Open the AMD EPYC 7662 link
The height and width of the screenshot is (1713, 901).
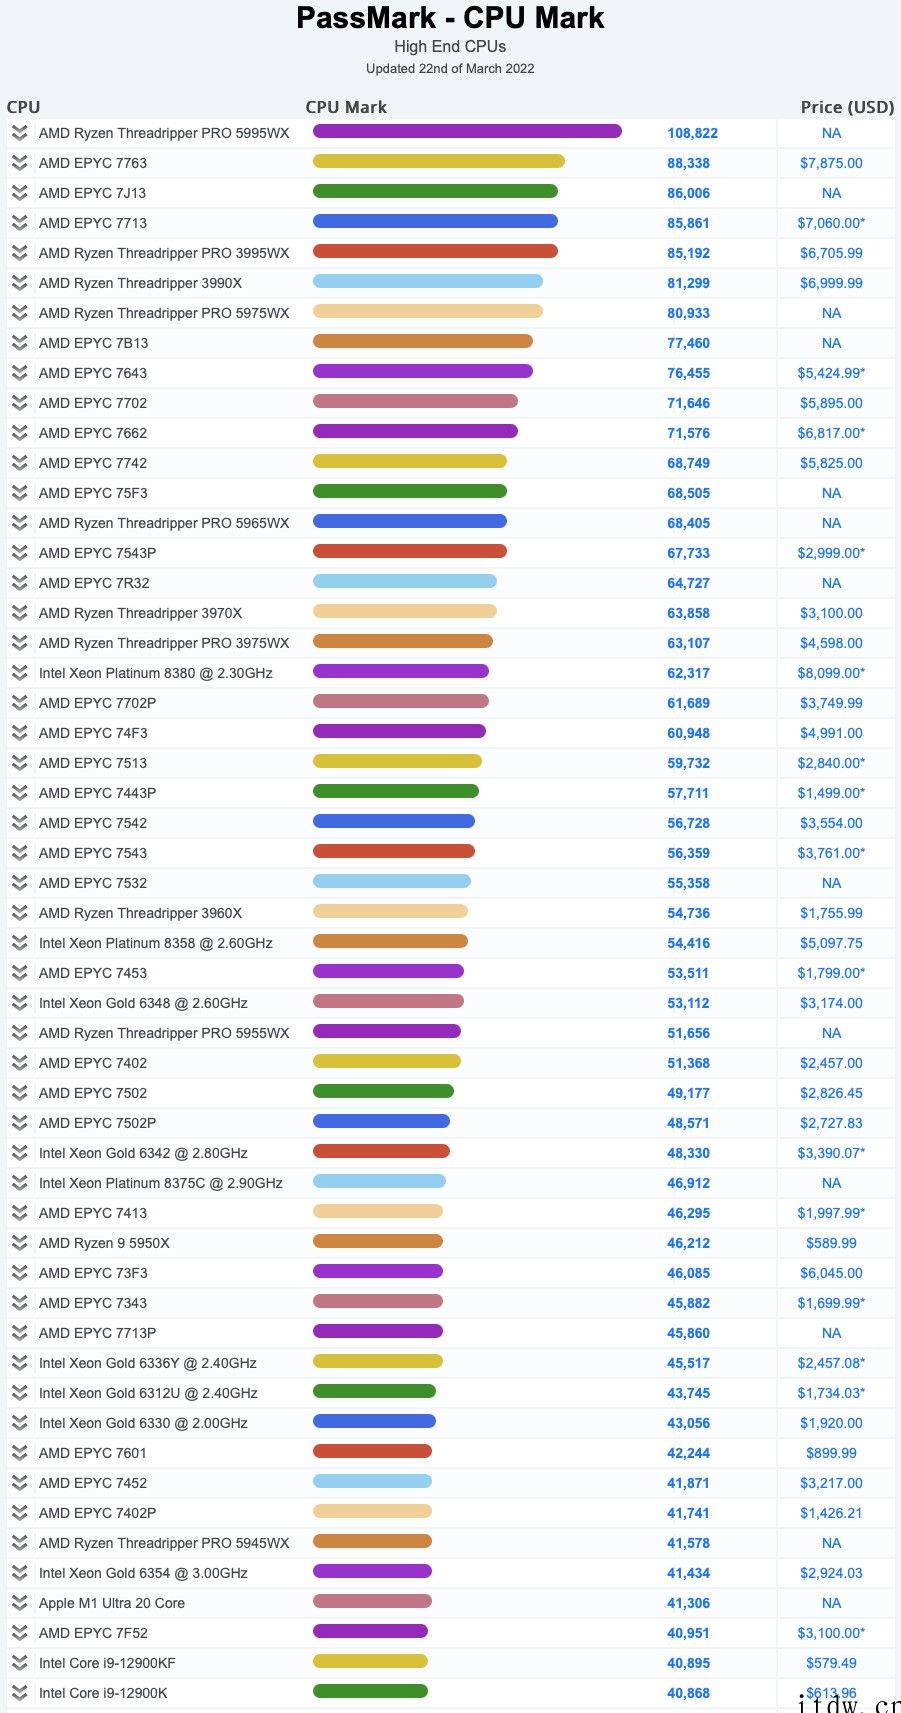93,433
